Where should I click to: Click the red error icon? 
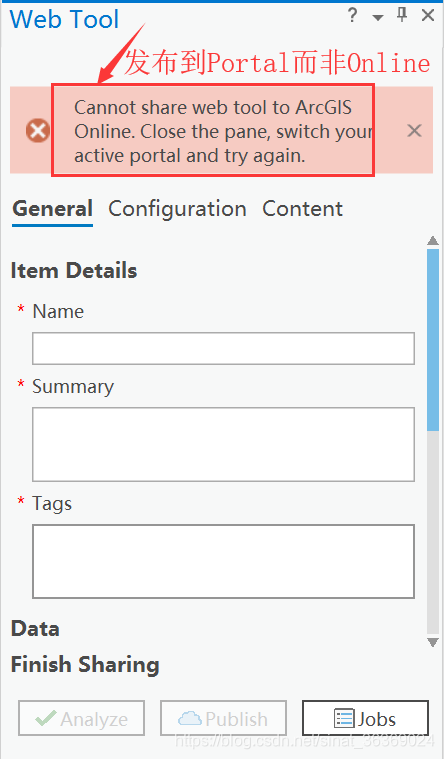38,131
